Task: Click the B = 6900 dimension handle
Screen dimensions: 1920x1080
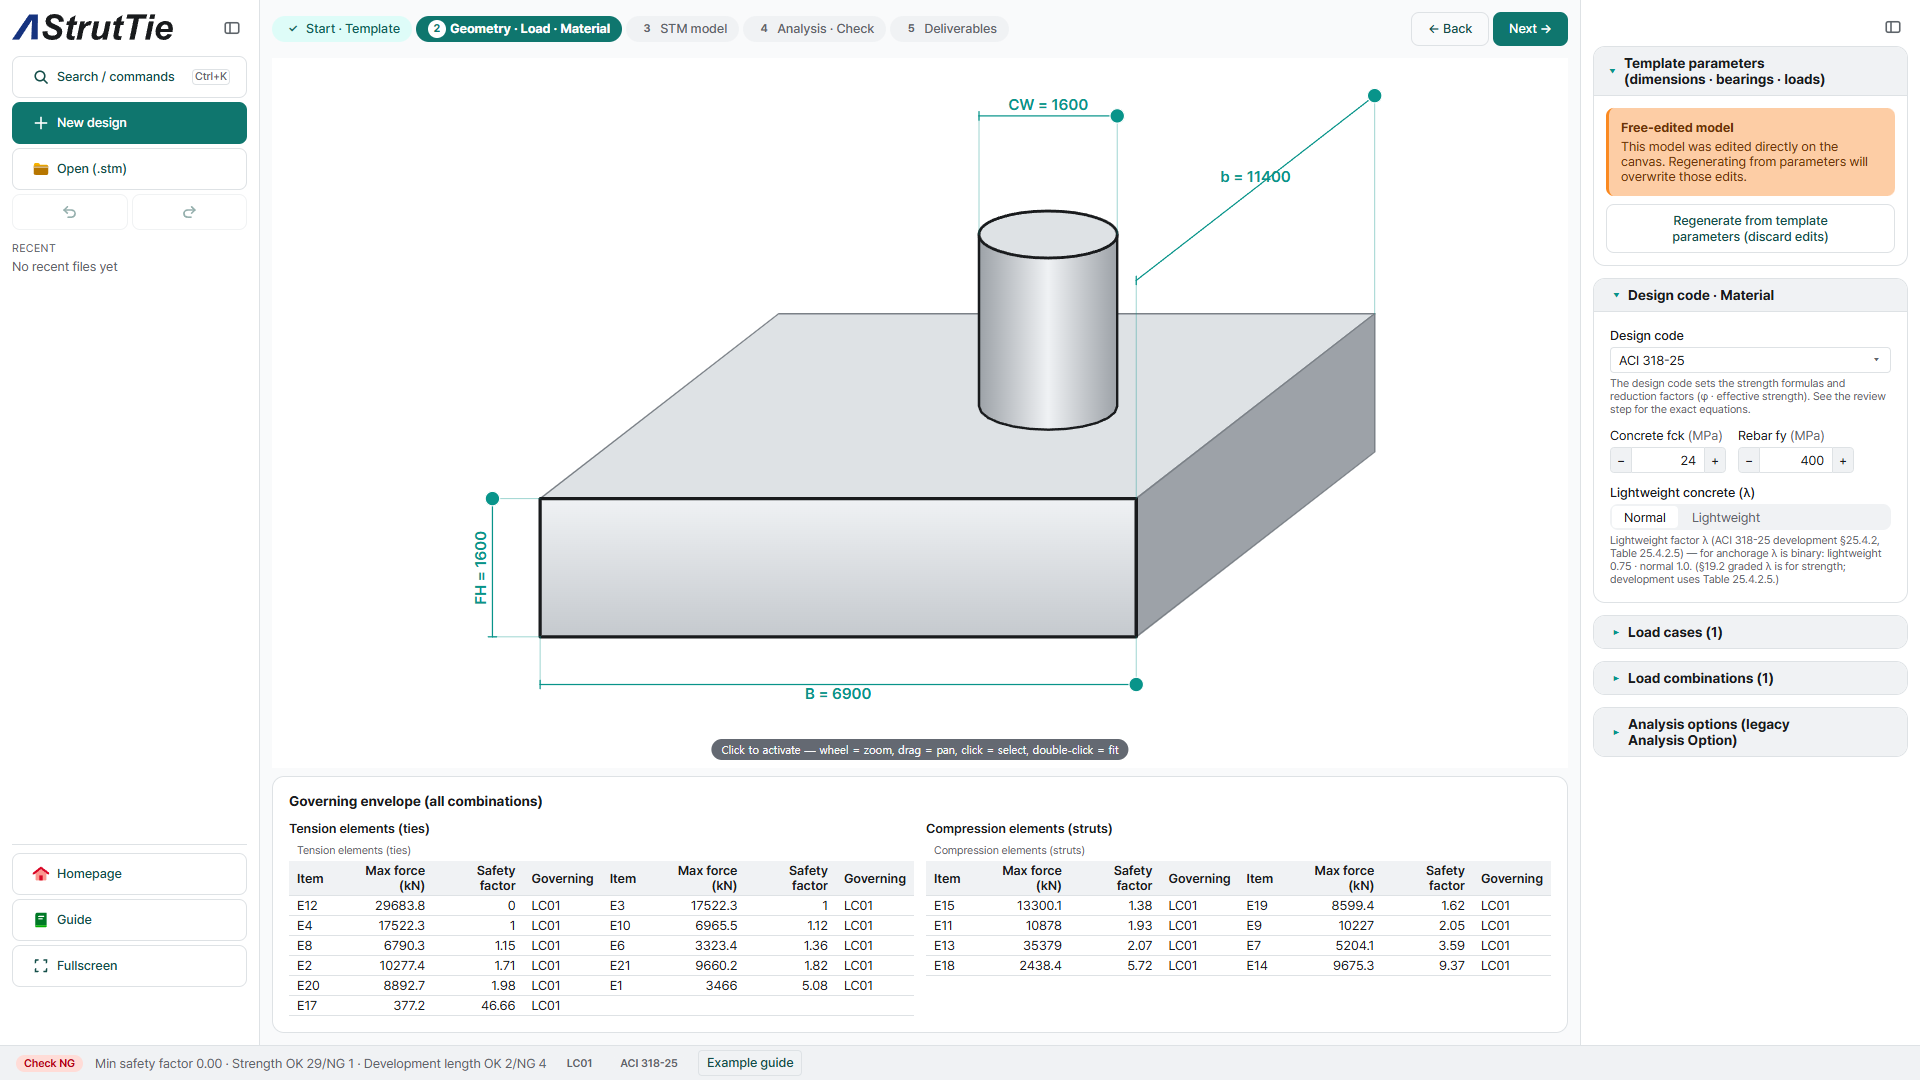Action: click(1136, 685)
